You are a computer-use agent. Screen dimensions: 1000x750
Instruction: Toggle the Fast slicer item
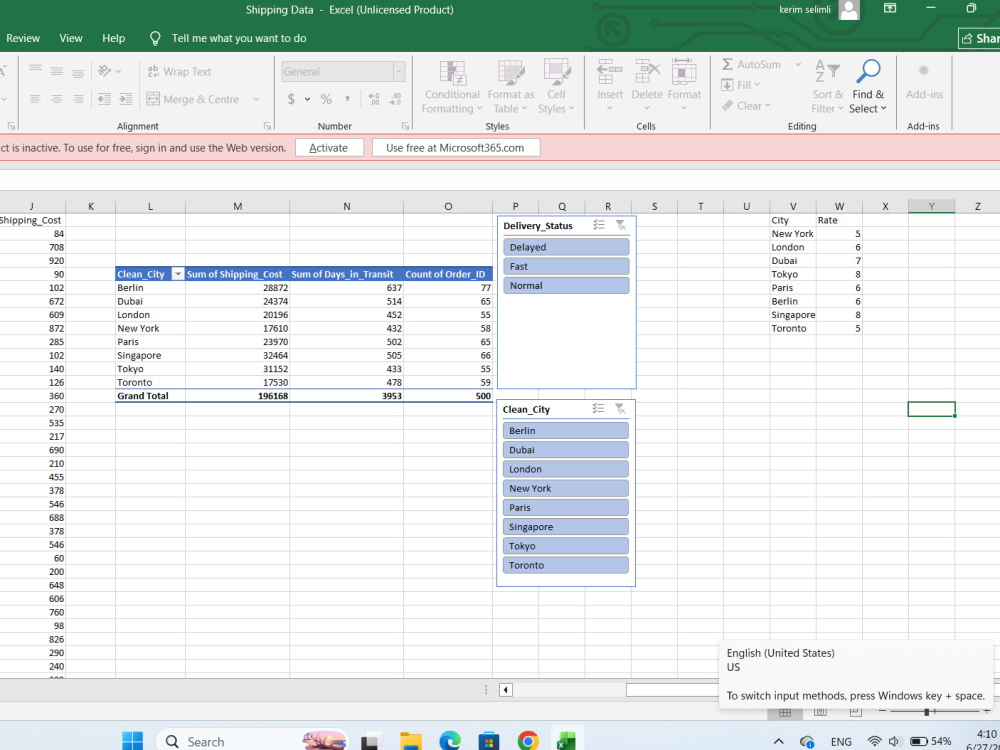(566, 266)
